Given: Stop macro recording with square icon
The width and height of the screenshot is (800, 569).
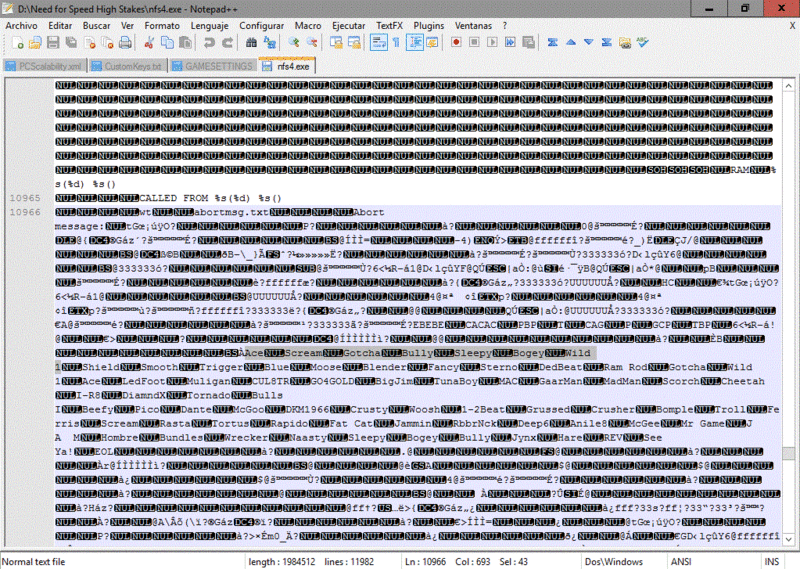Looking at the screenshot, I should tap(474, 43).
